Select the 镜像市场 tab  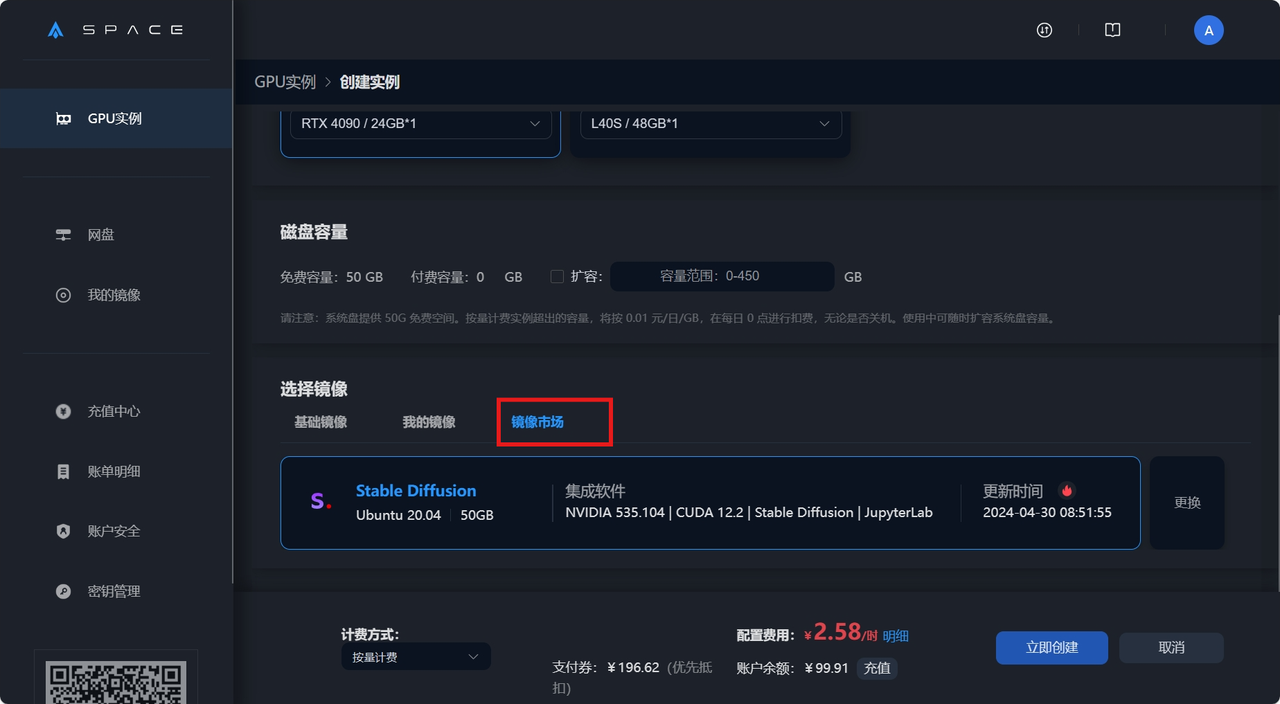[x=538, y=422]
